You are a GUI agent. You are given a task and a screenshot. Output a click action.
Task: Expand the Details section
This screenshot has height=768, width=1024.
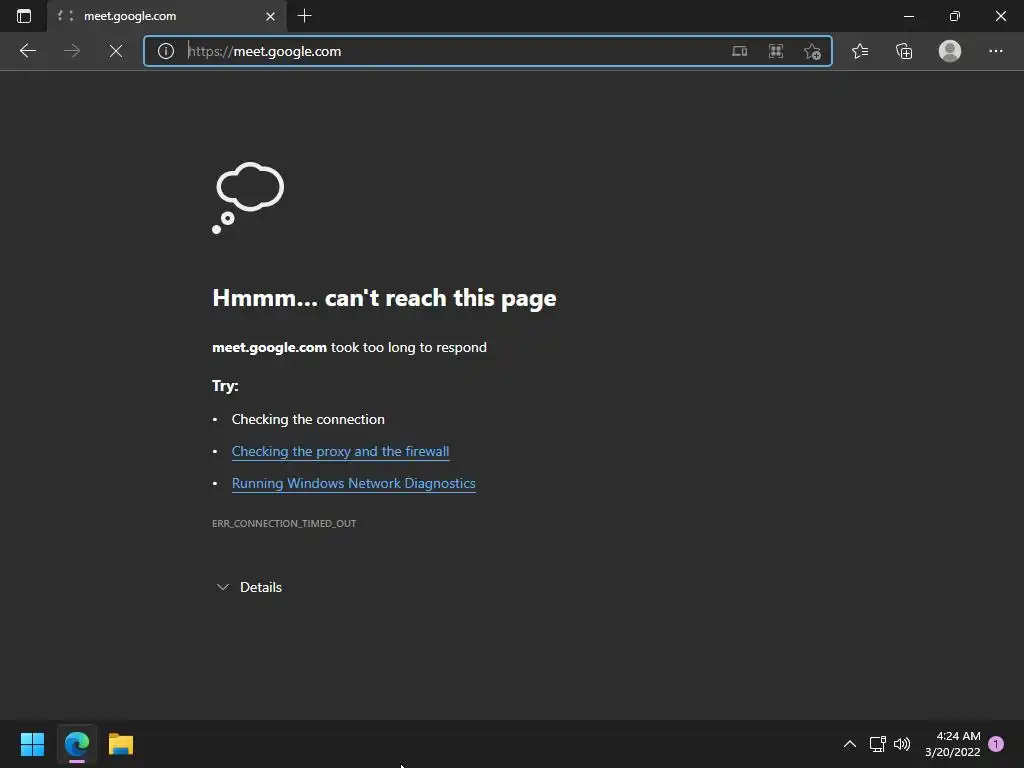(249, 587)
